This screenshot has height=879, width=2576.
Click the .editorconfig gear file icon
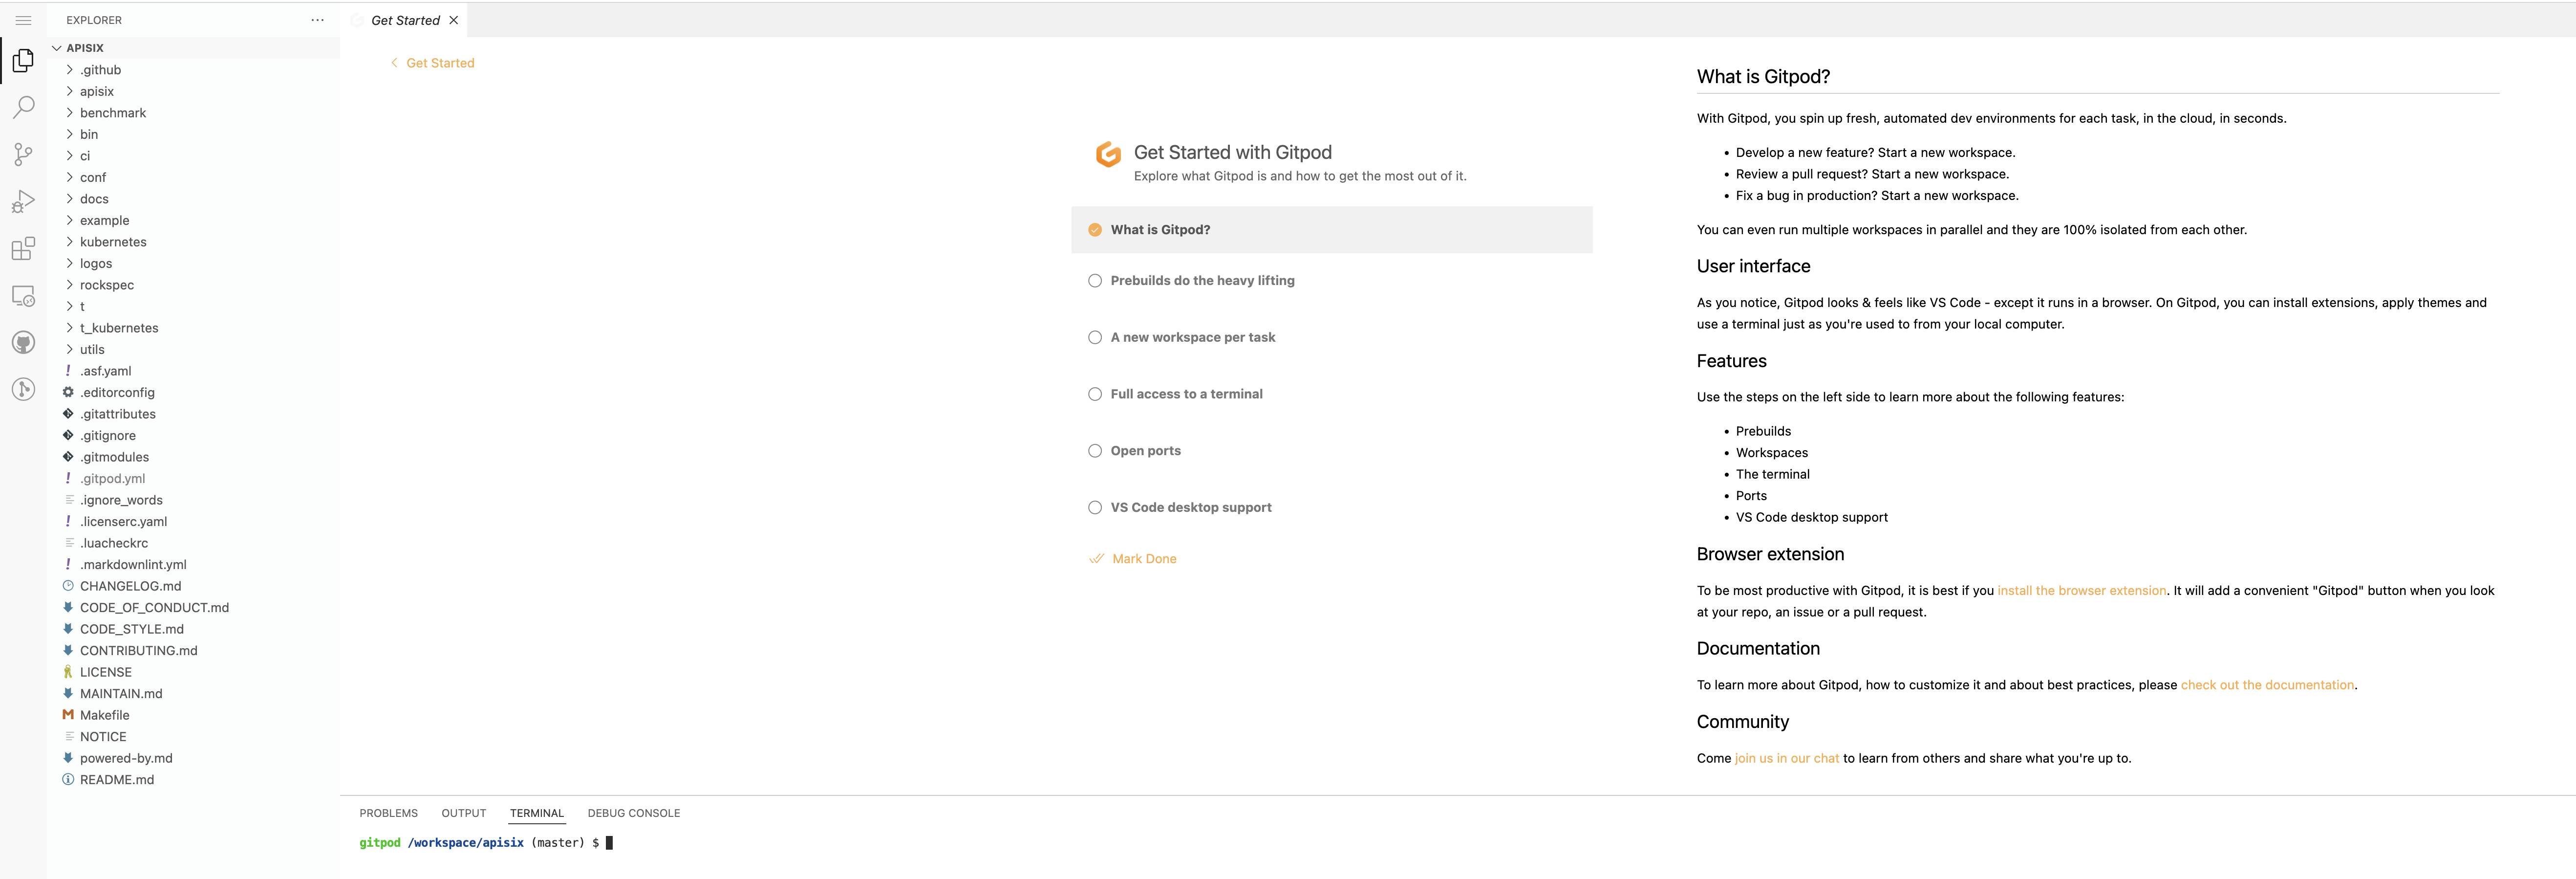coord(68,392)
